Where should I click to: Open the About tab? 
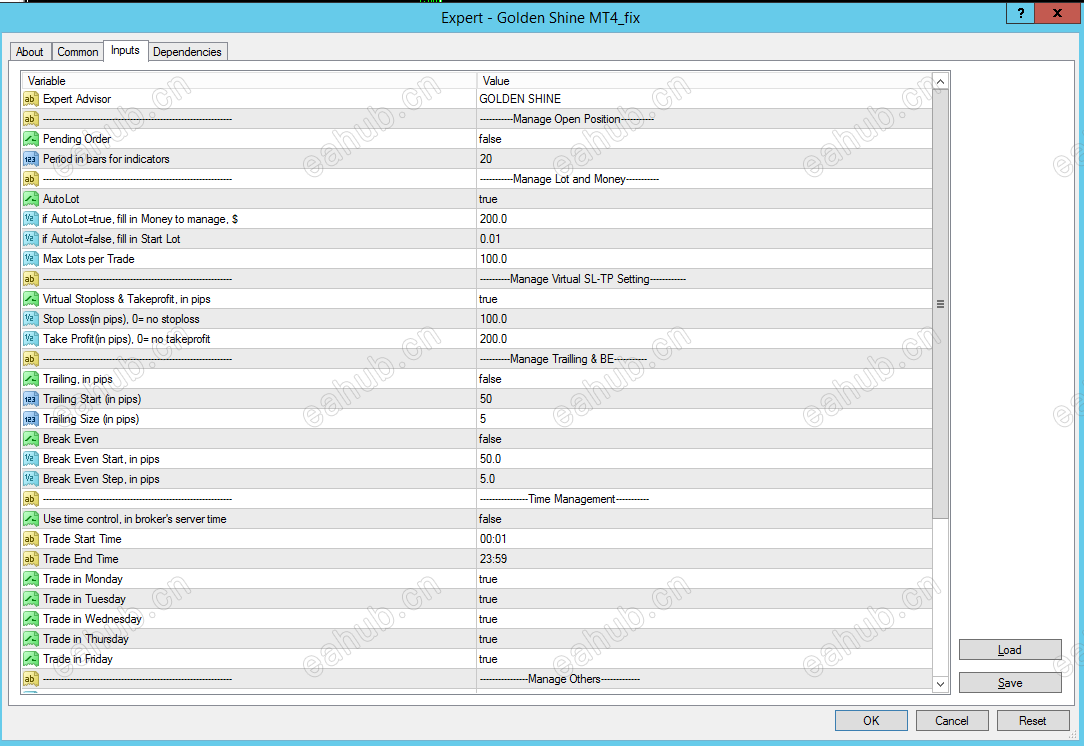tap(30, 52)
